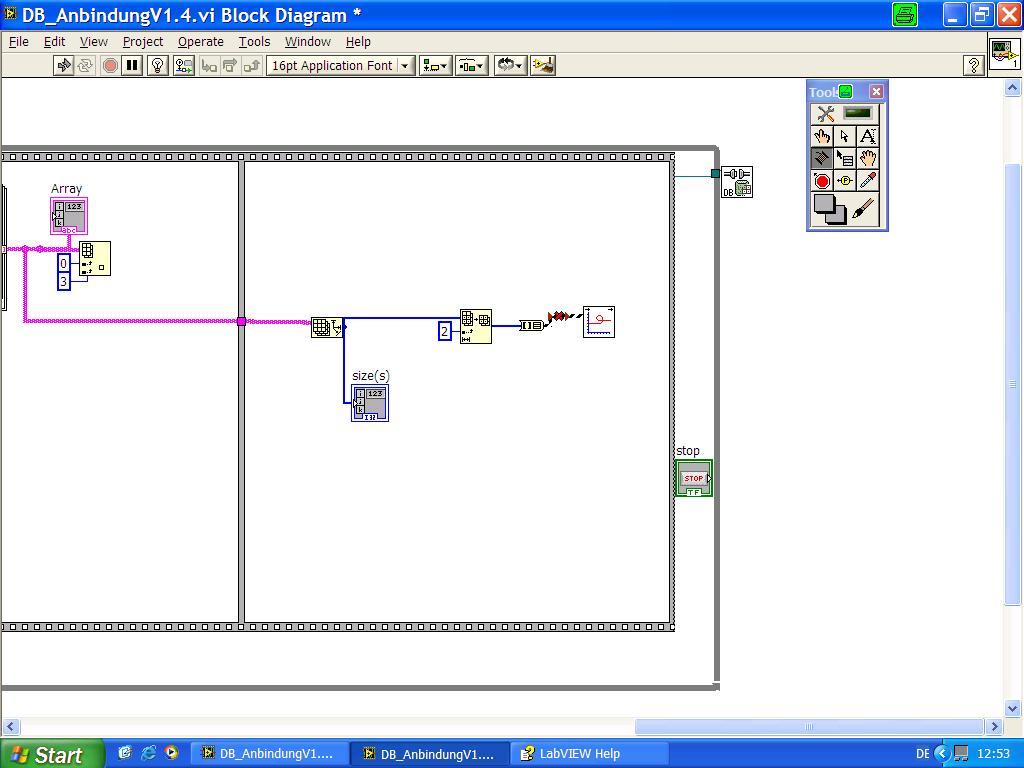
Task: Click the Array Size function node
Action: 327,327
